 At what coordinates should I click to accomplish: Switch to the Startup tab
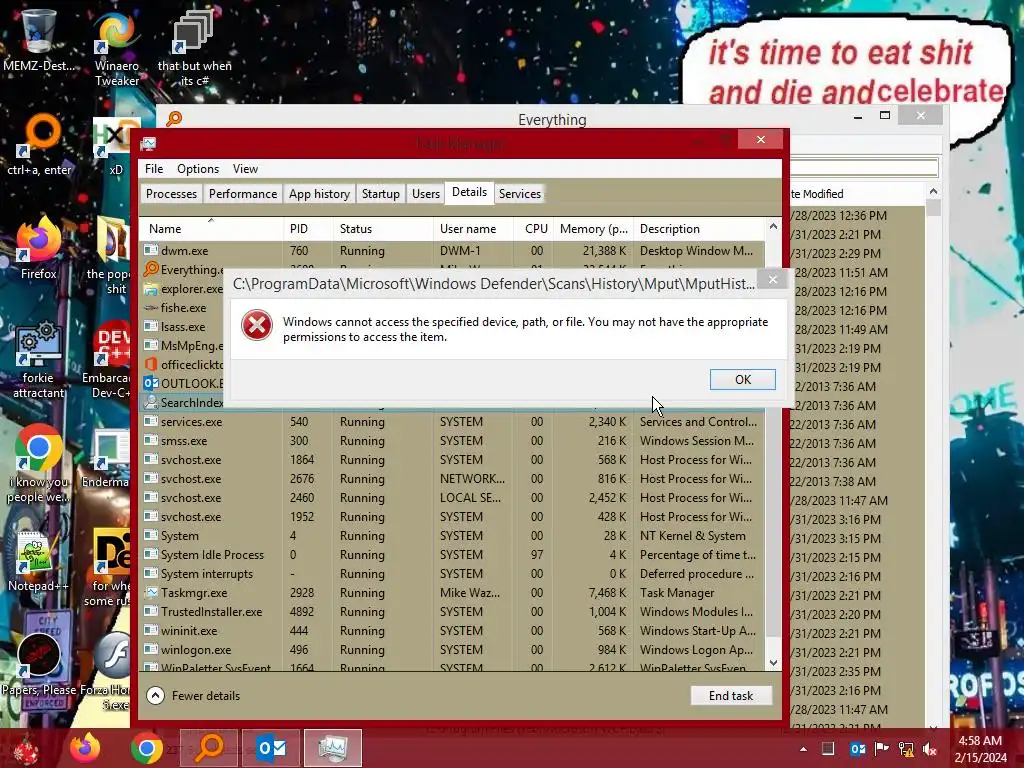[x=381, y=194]
